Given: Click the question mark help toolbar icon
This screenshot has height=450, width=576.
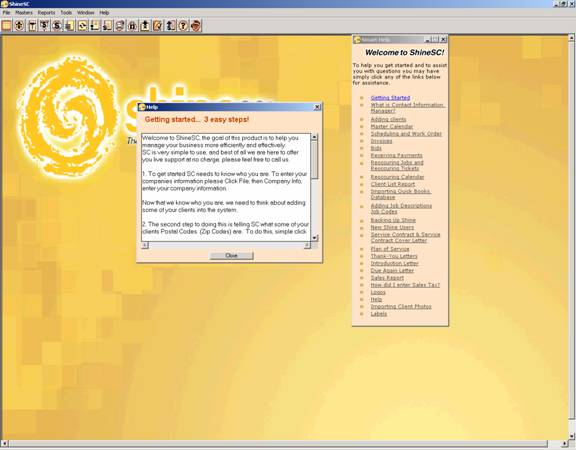Looking at the screenshot, I should coord(183,26).
